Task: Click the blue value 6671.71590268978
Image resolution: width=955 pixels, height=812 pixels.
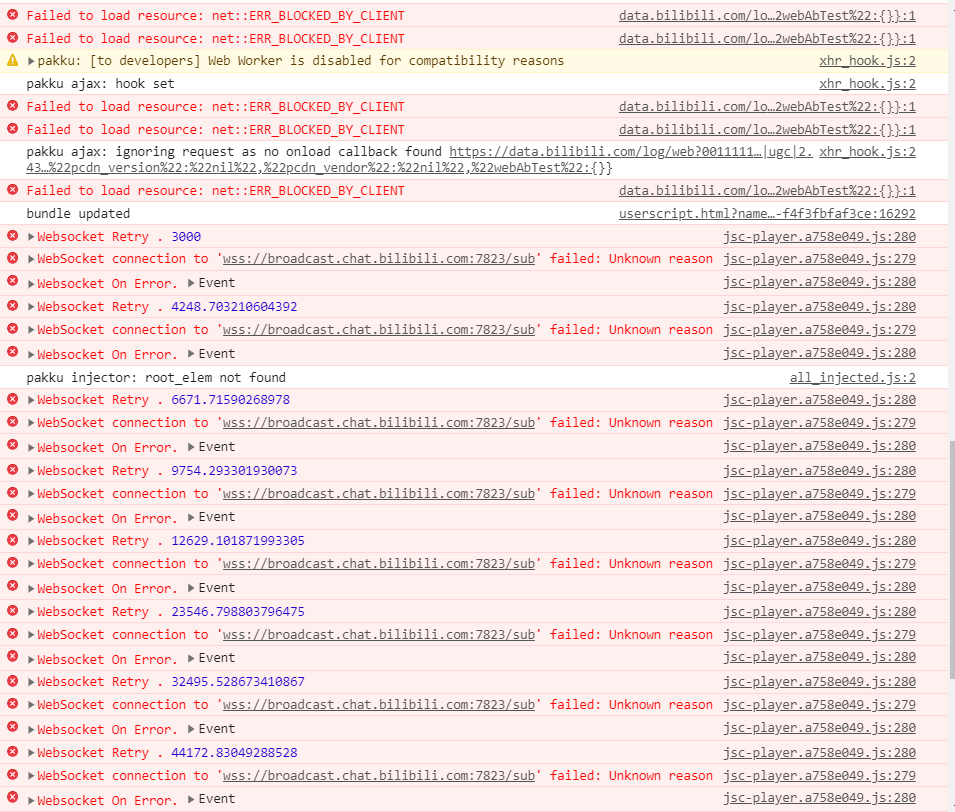Action: click(230, 400)
